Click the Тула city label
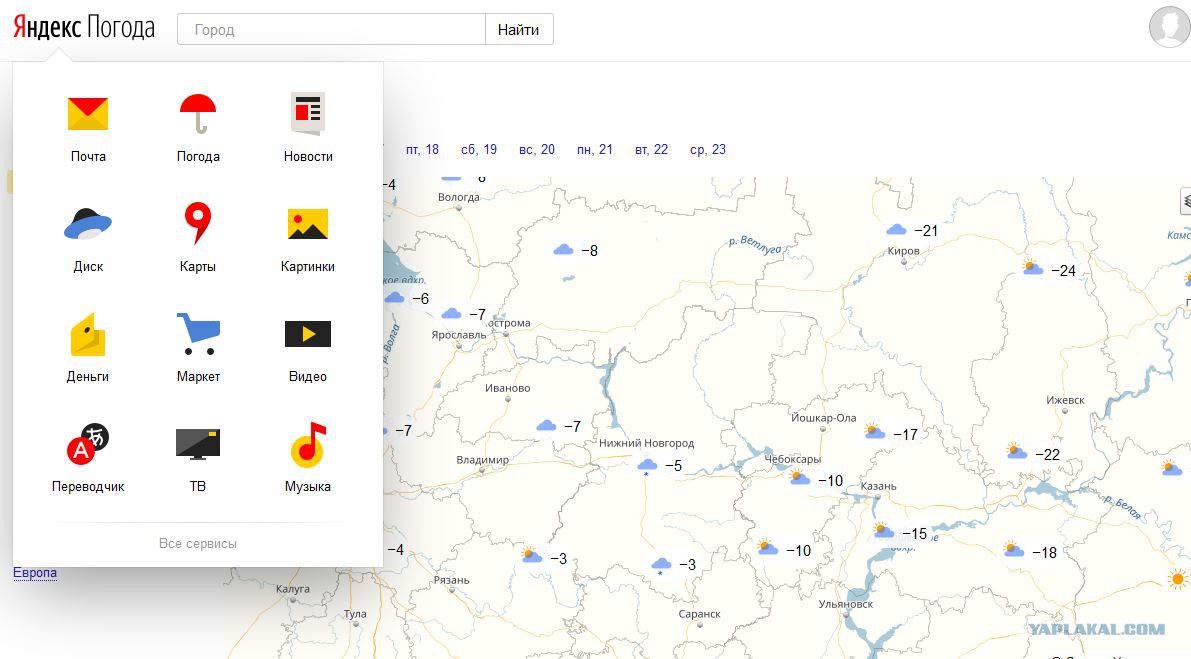 [355, 614]
